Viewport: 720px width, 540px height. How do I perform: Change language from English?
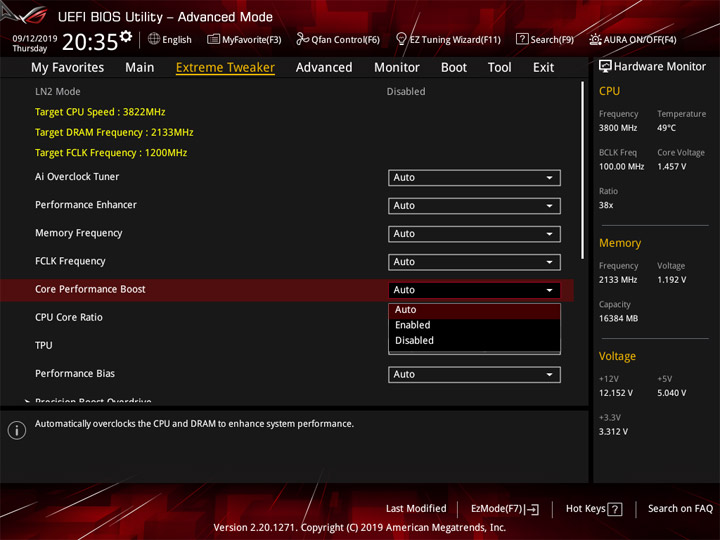170,39
